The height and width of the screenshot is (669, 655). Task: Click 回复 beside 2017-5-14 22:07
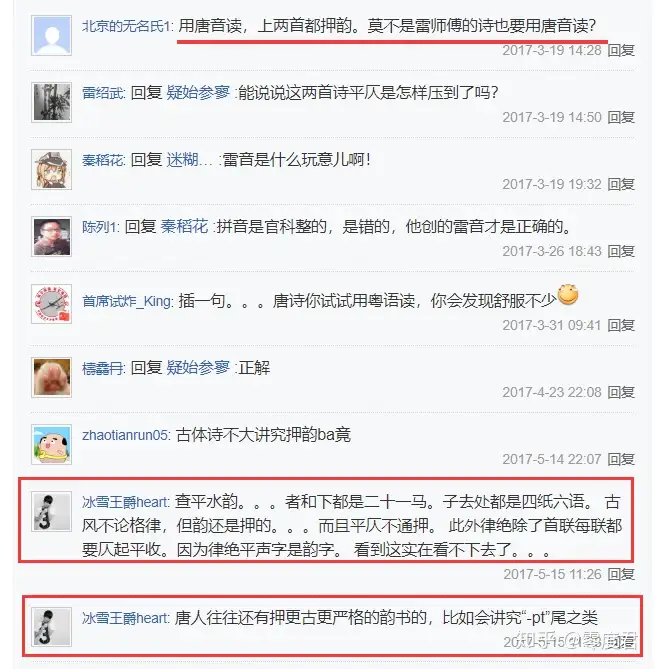click(621, 460)
